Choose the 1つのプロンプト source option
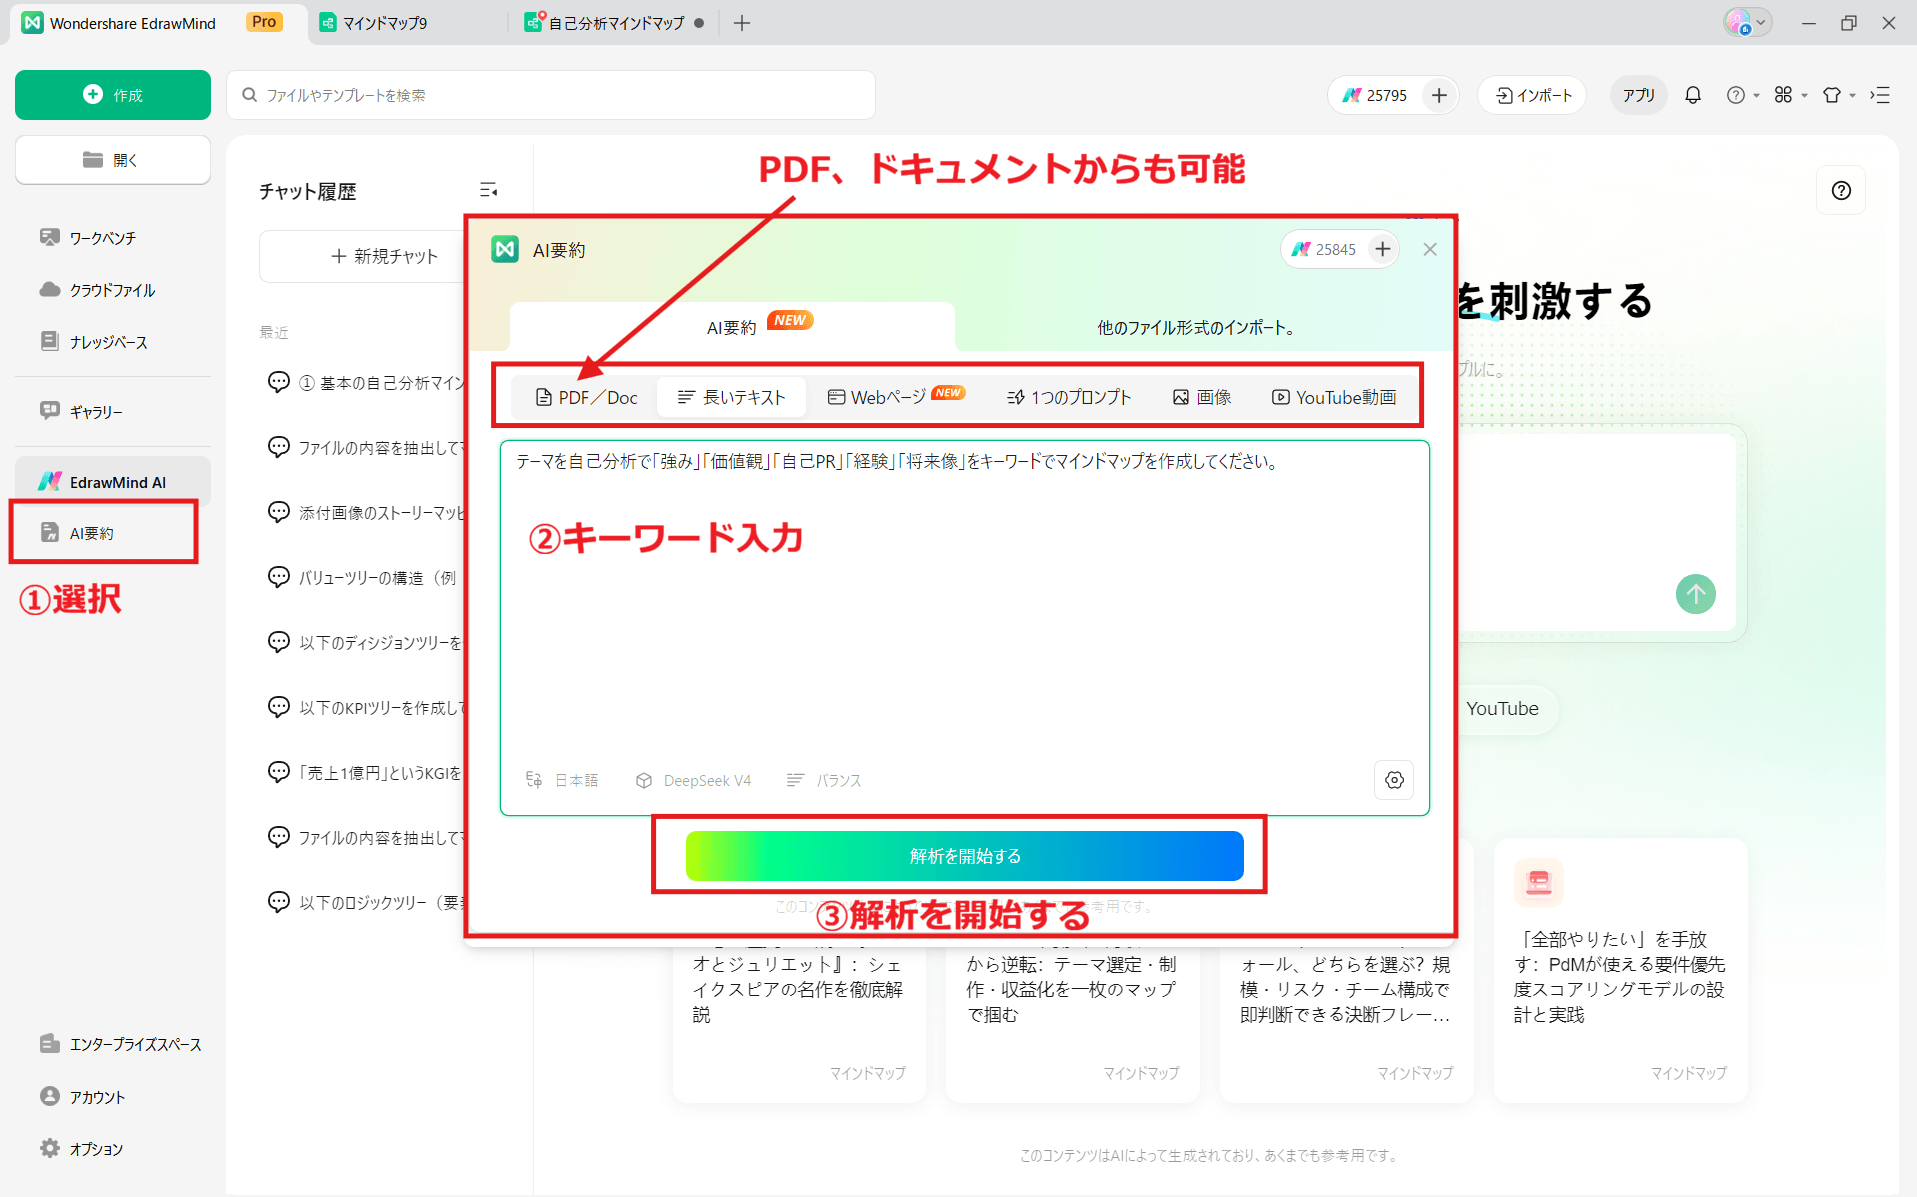This screenshot has width=1917, height=1197. pos(1068,397)
